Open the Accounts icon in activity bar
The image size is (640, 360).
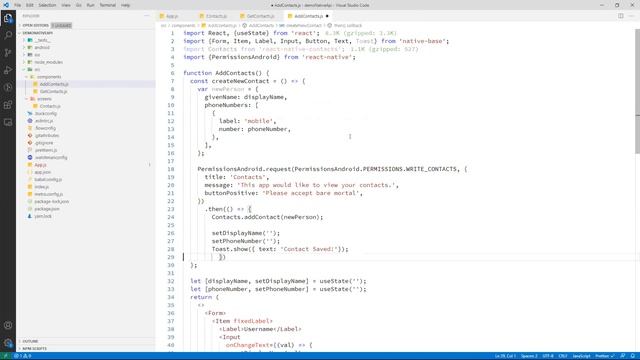(x=8, y=325)
